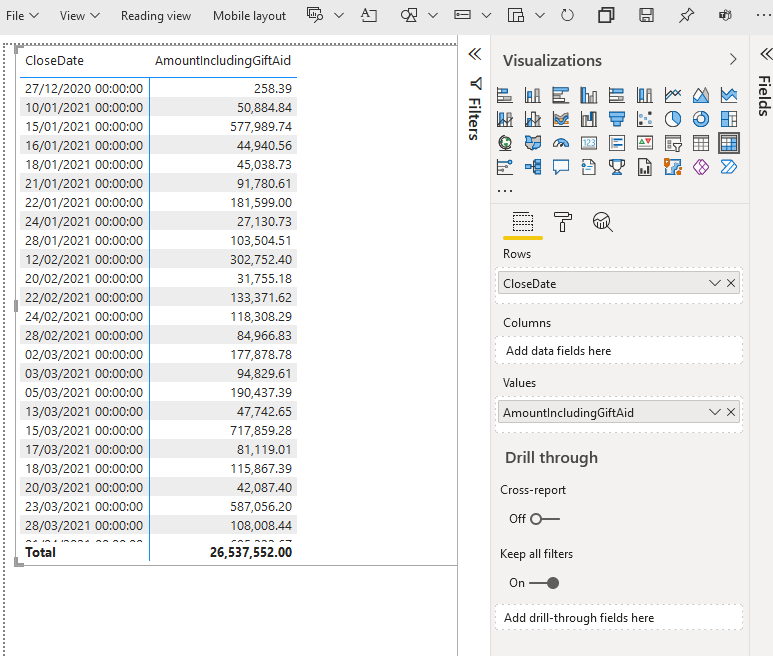
Task: Select the scatter chart visual
Action: (x=645, y=119)
